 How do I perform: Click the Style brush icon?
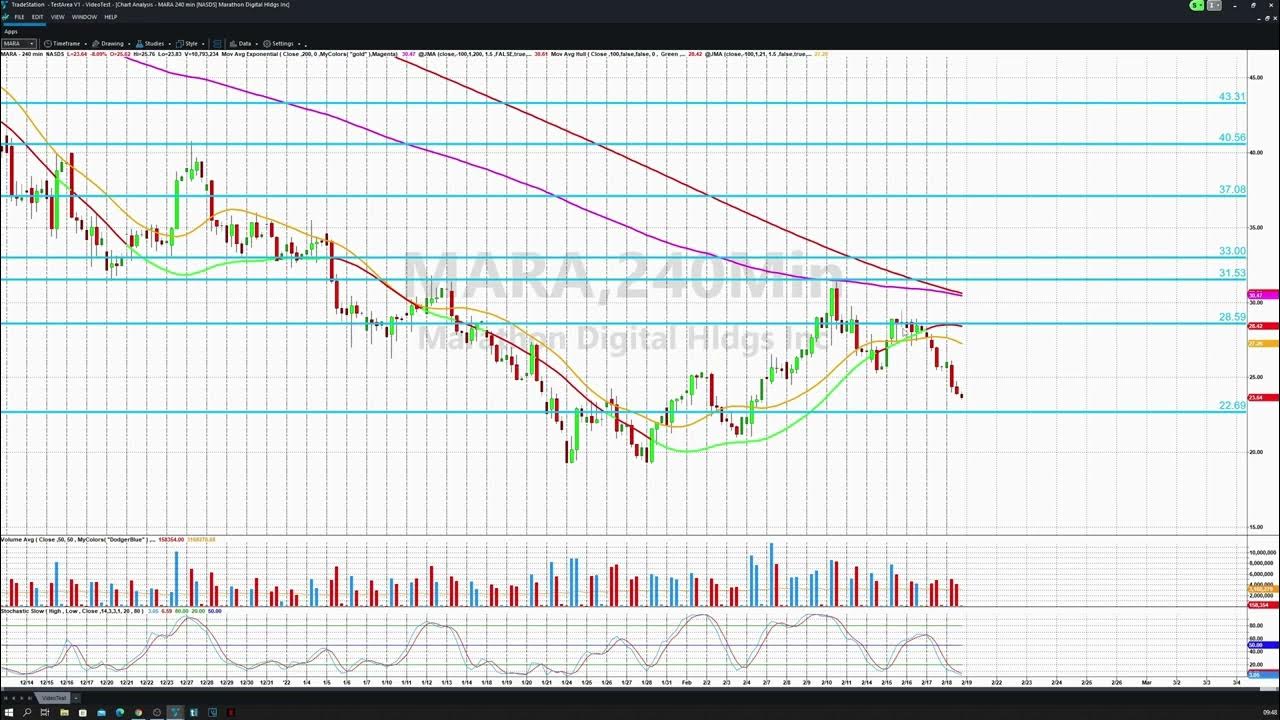180,44
